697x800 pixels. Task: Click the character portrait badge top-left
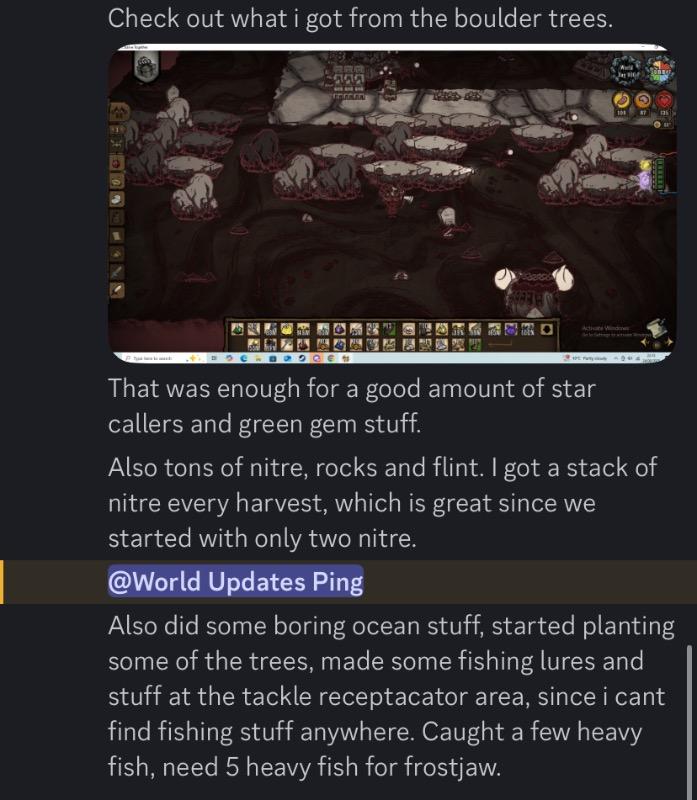(146, 67)
